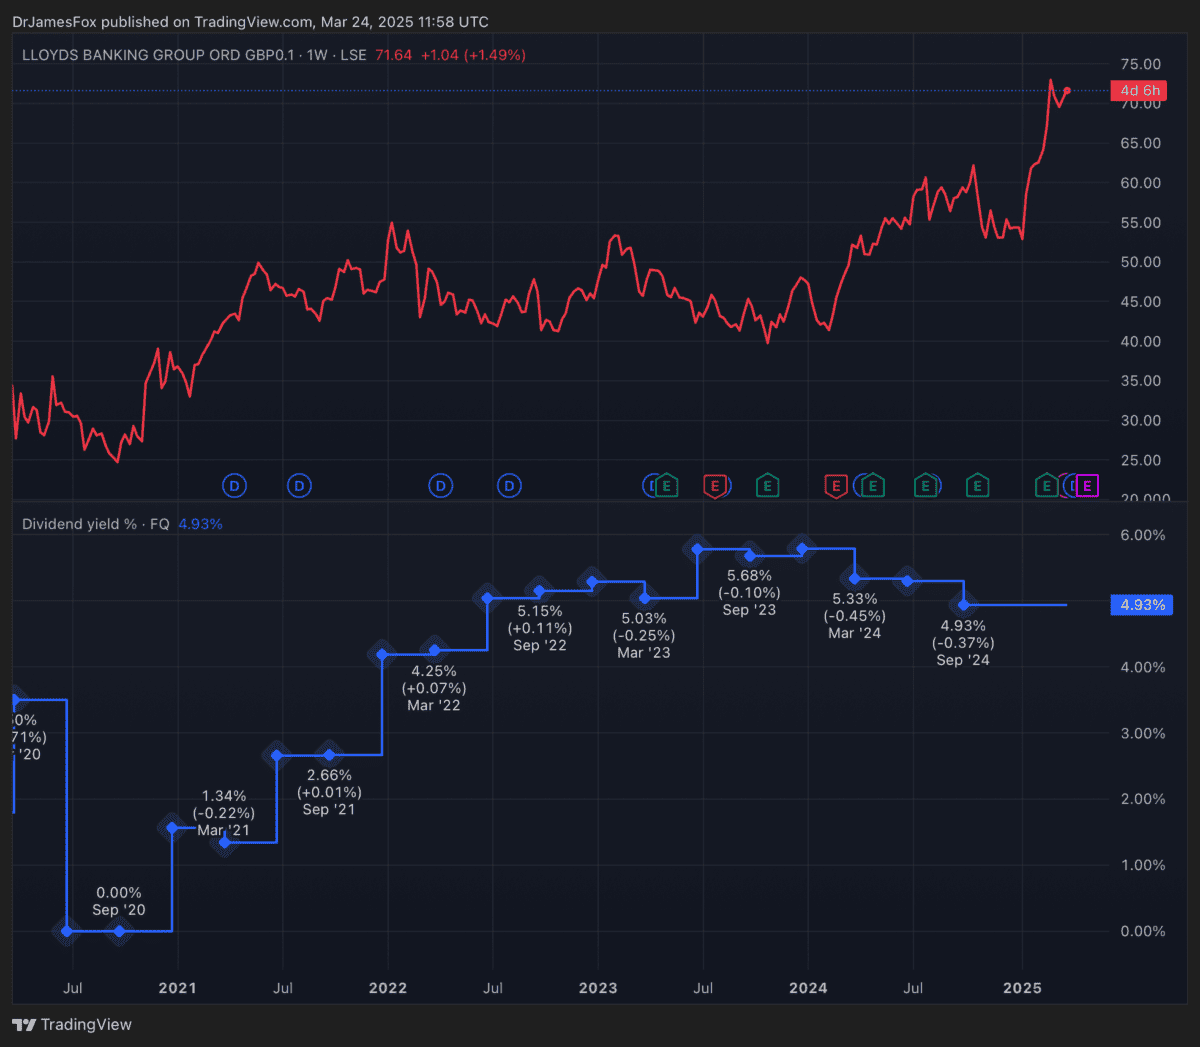Screen dimensions: 1200x1047
Task: Click the second red E earnings marker
Action: [836, 487]
